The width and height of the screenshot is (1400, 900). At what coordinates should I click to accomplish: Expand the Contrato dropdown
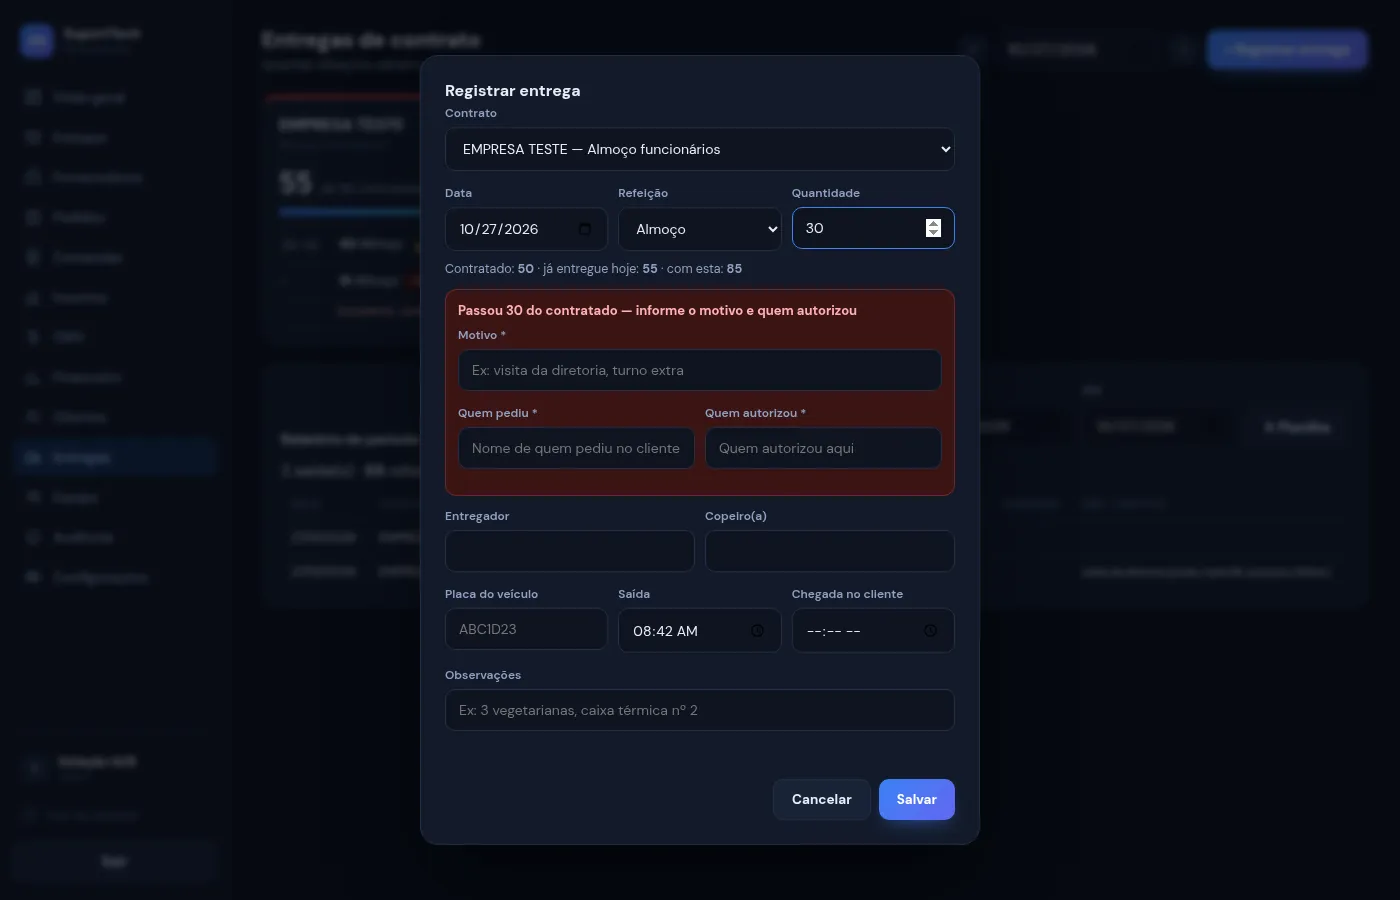[x=700, y=149]
